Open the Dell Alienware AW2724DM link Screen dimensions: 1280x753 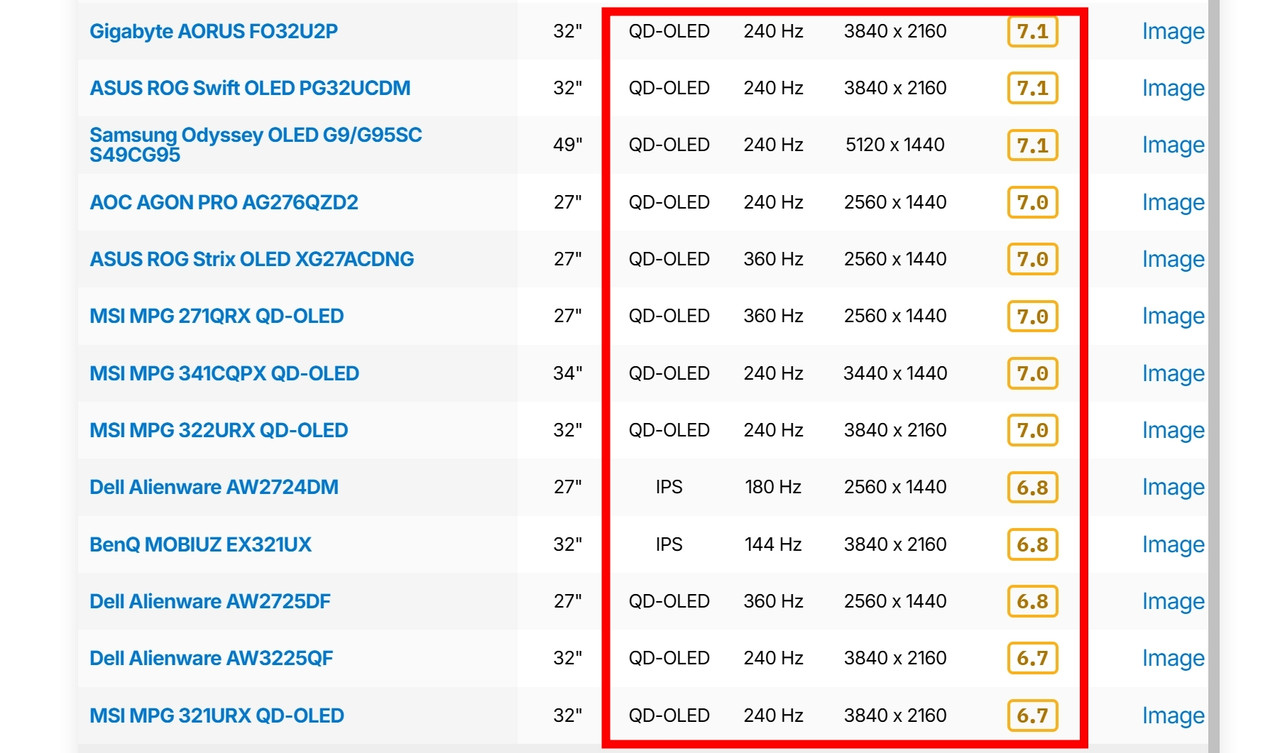(x=214, y=487)
